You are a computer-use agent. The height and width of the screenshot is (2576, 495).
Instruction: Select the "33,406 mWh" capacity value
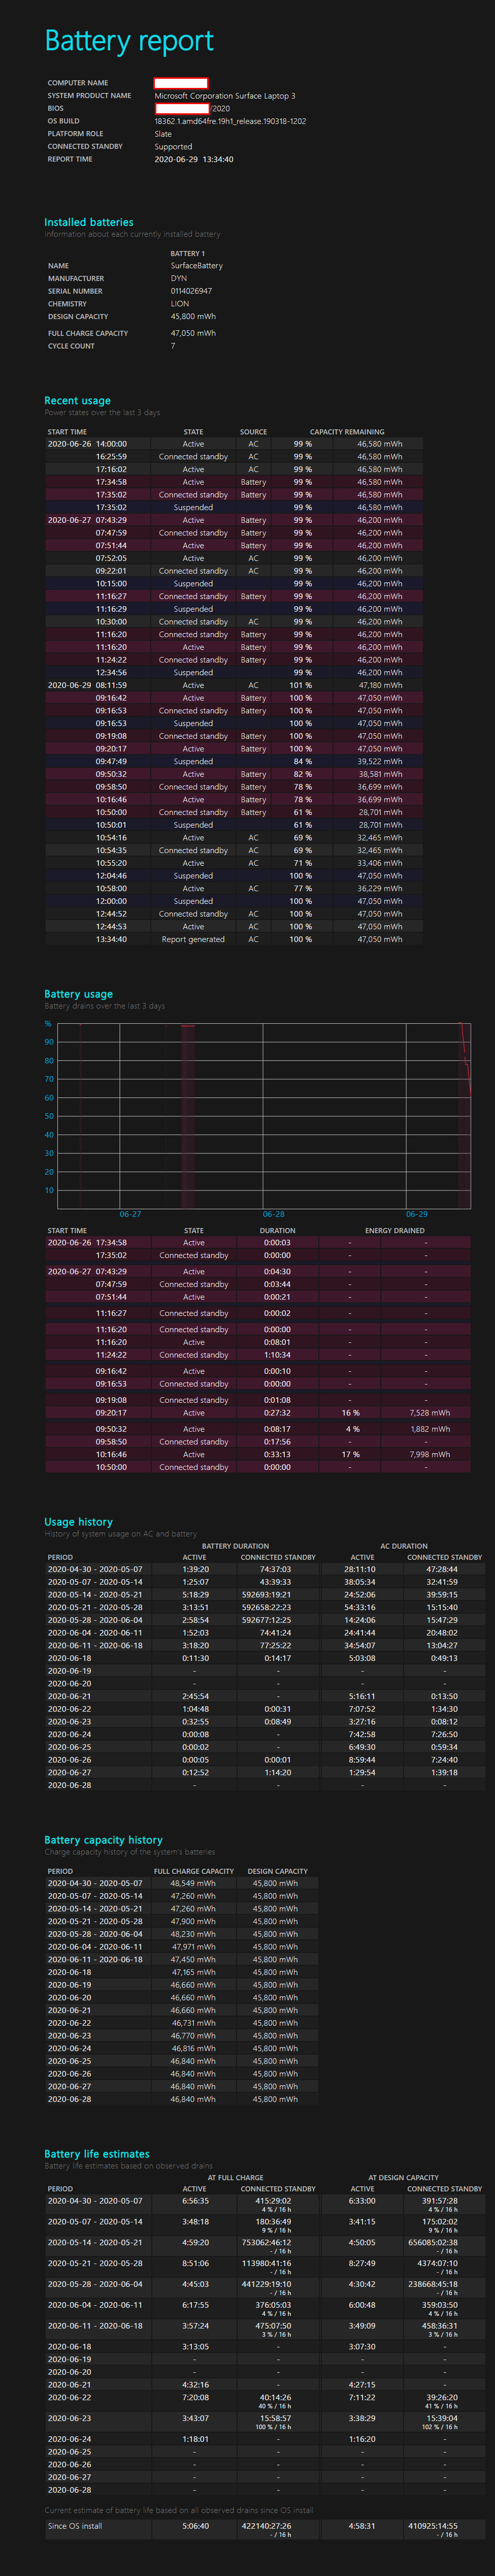click(x=380, y=863)
